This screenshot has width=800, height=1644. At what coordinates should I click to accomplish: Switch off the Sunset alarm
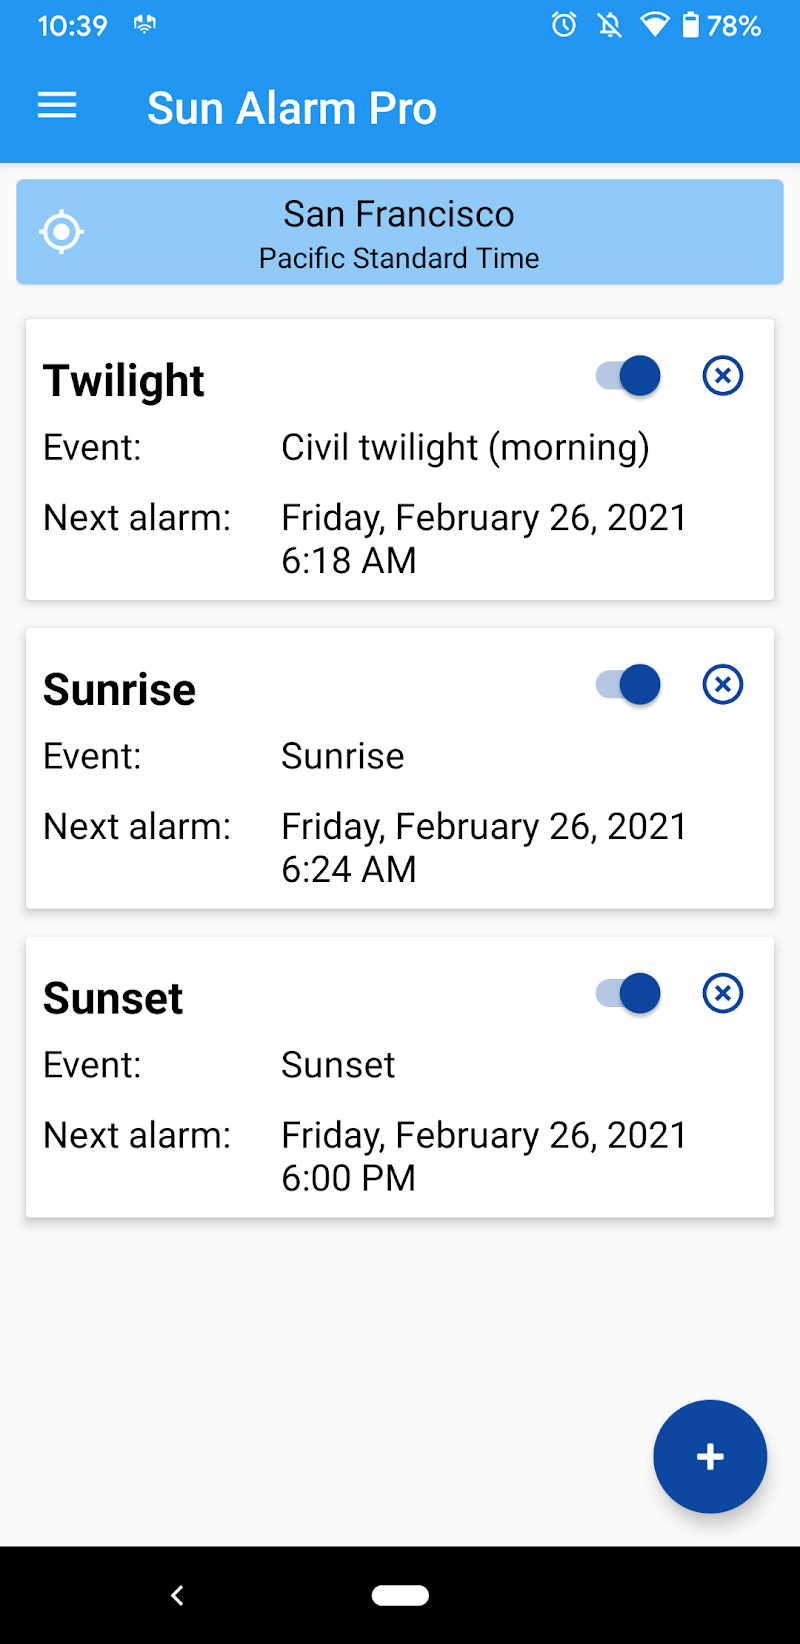click(629, 994)
